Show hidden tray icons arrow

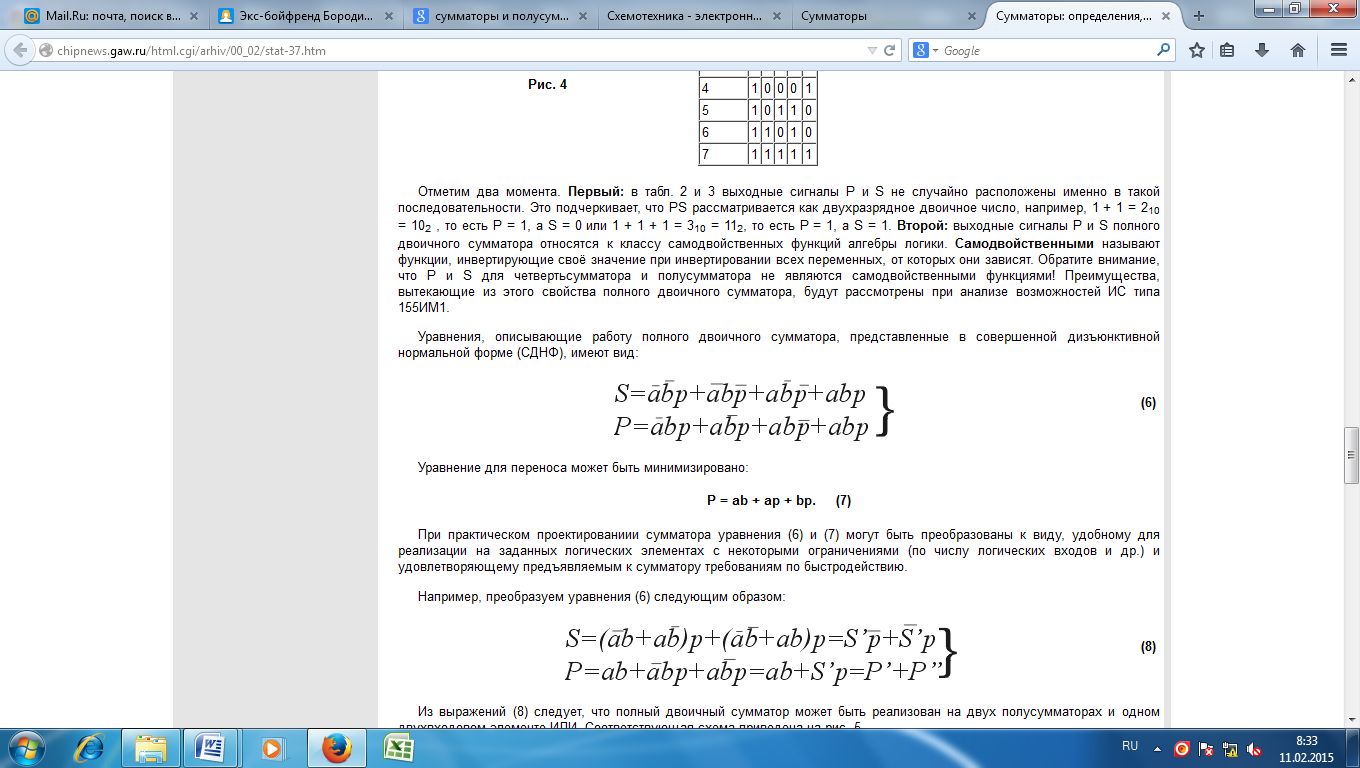(x=1157, y=748)
